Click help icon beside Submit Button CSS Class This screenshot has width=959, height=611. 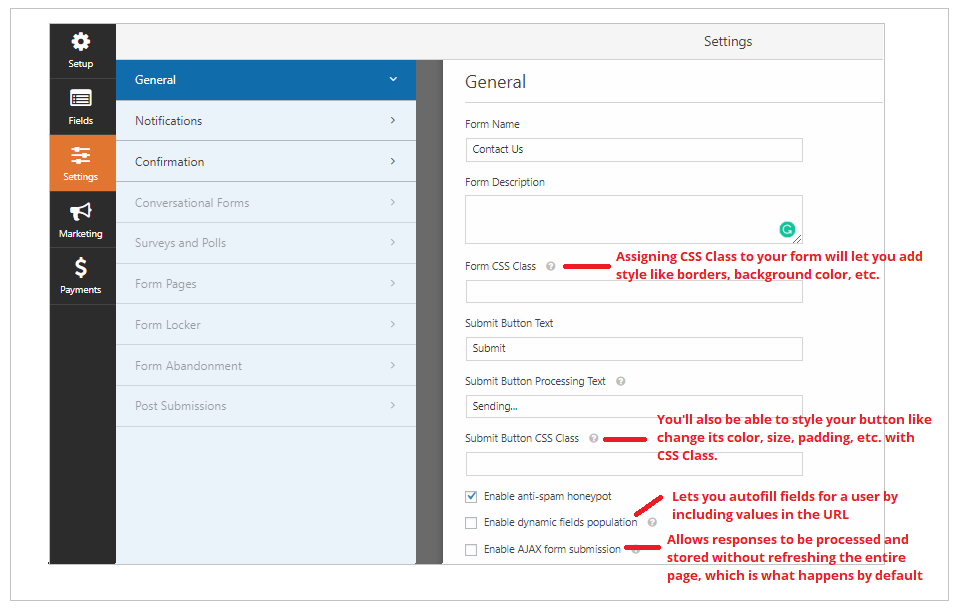tap(593, 438)
